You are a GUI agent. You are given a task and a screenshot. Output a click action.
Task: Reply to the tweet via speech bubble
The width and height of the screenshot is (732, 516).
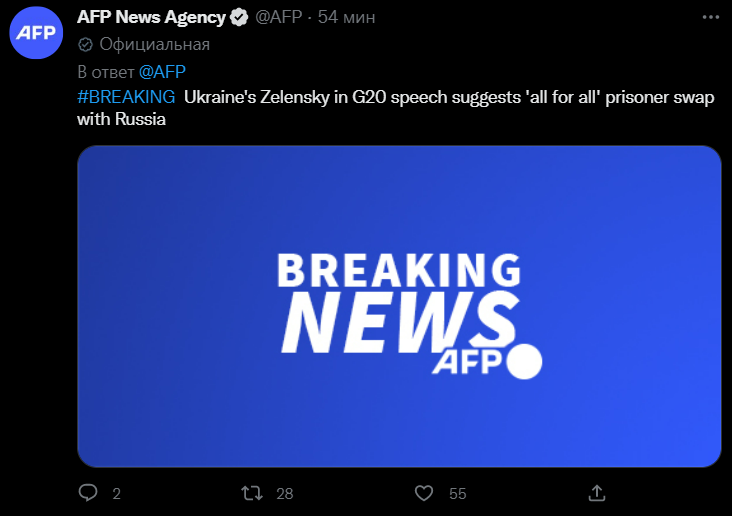click(x=88, y=493)
